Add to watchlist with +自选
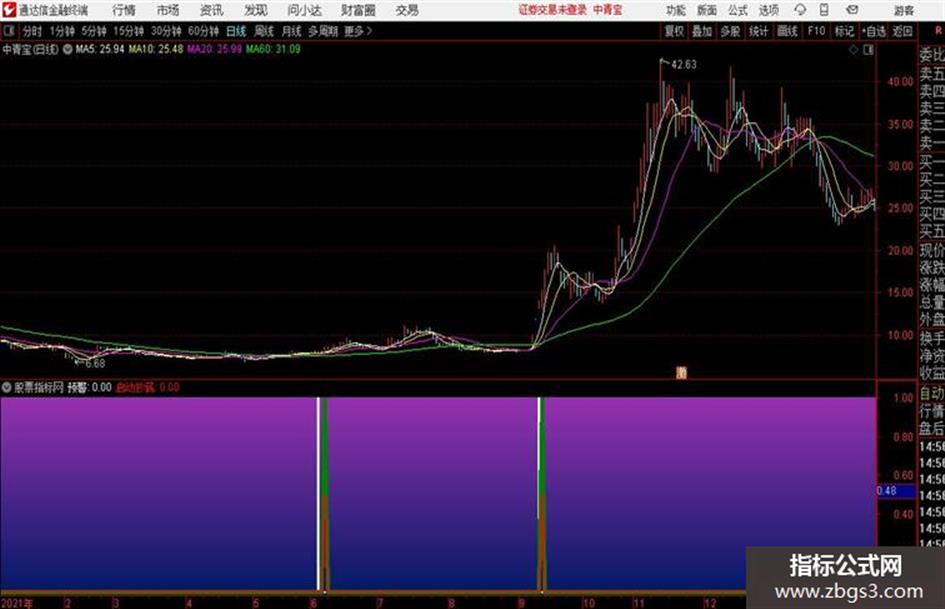This screenshot has width=945, height=609. [874, 31]
